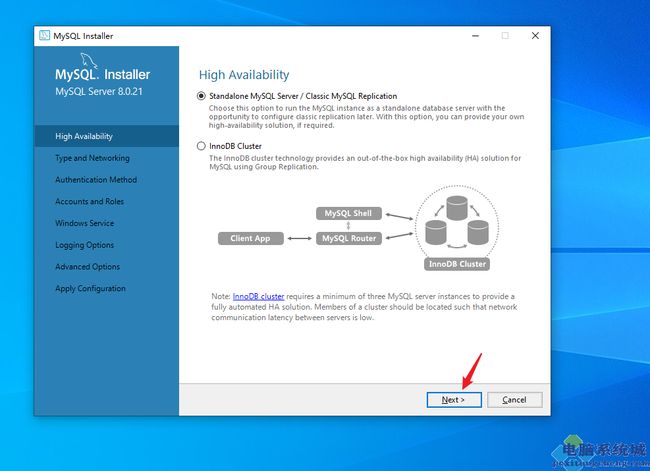Click the Cancel button
650x471 pixels.
[x=514, y=400]
